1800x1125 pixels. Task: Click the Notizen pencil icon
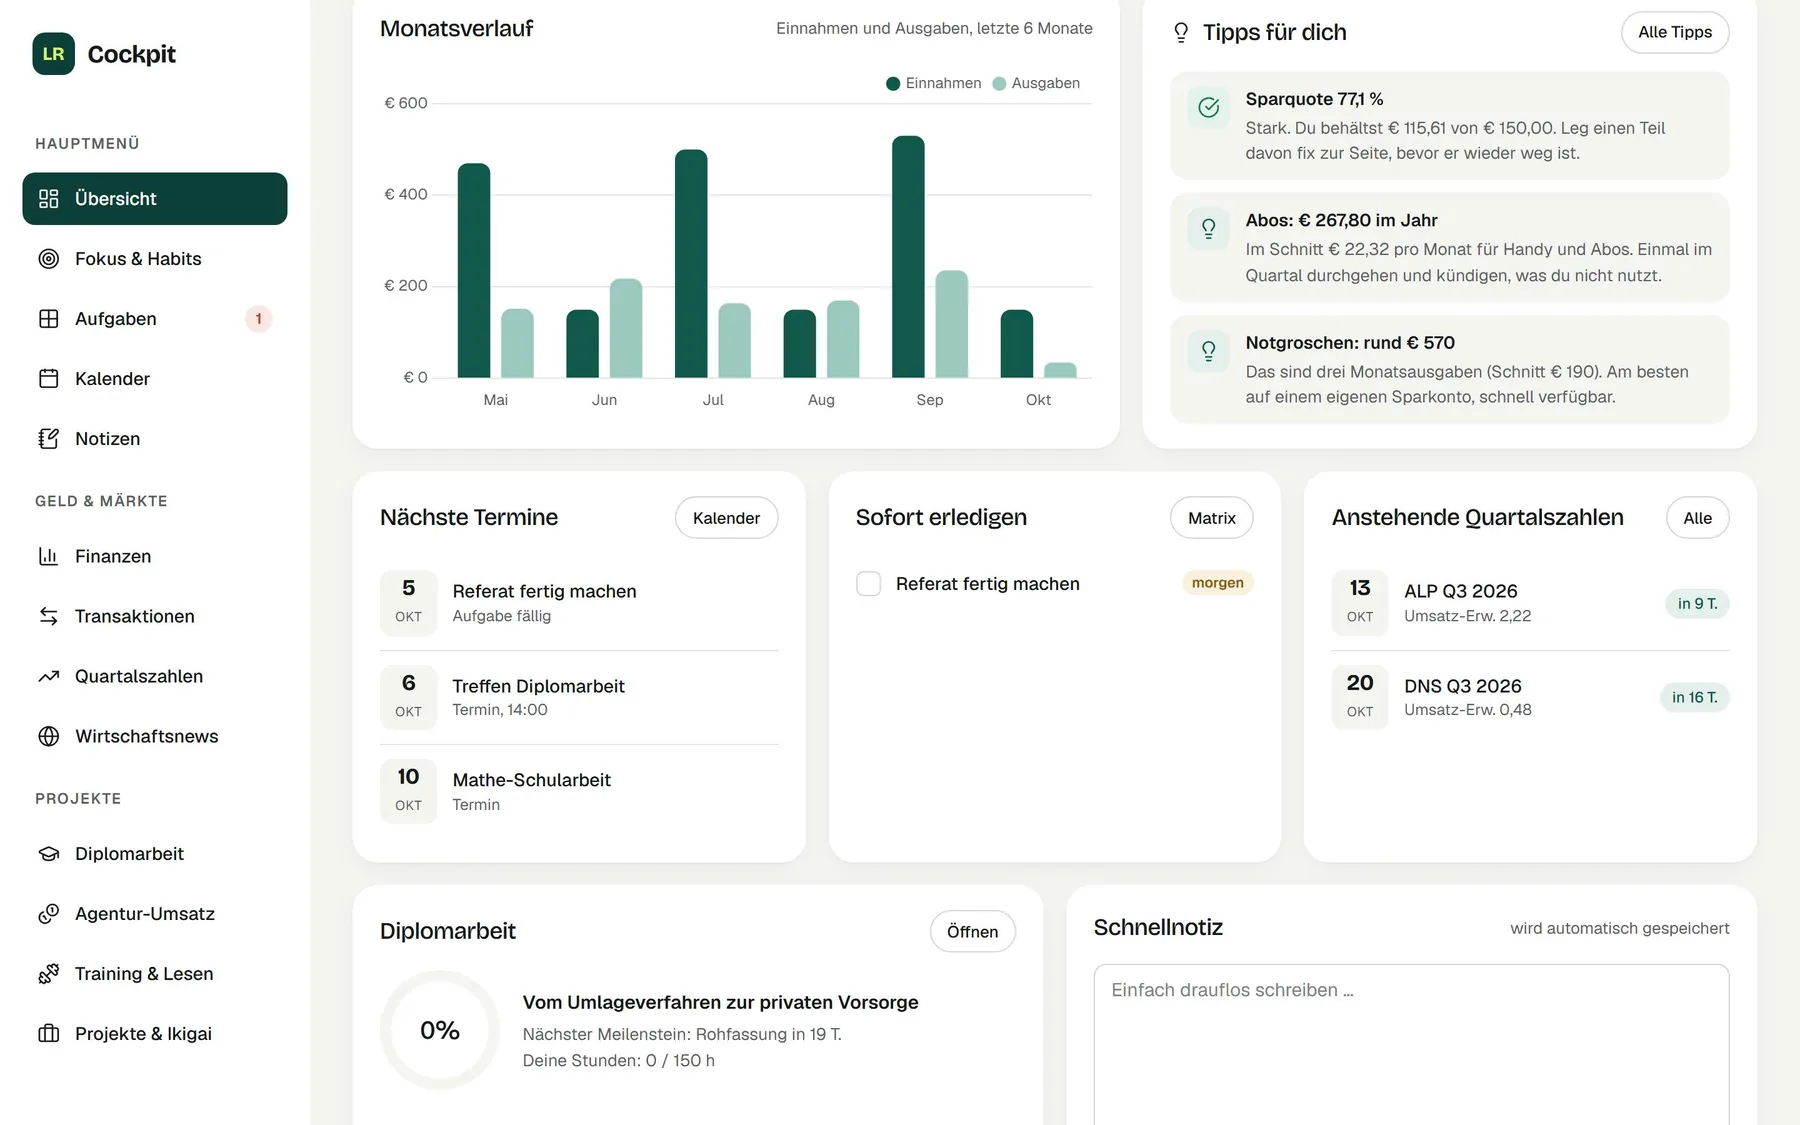[x=49, y=439]
